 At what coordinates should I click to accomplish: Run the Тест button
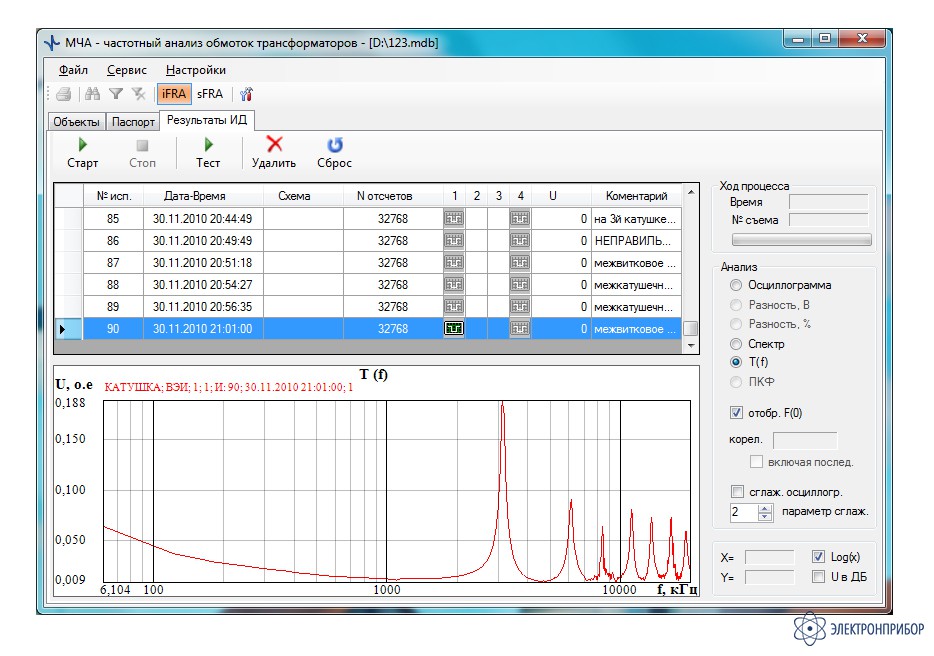coord(208,153)
